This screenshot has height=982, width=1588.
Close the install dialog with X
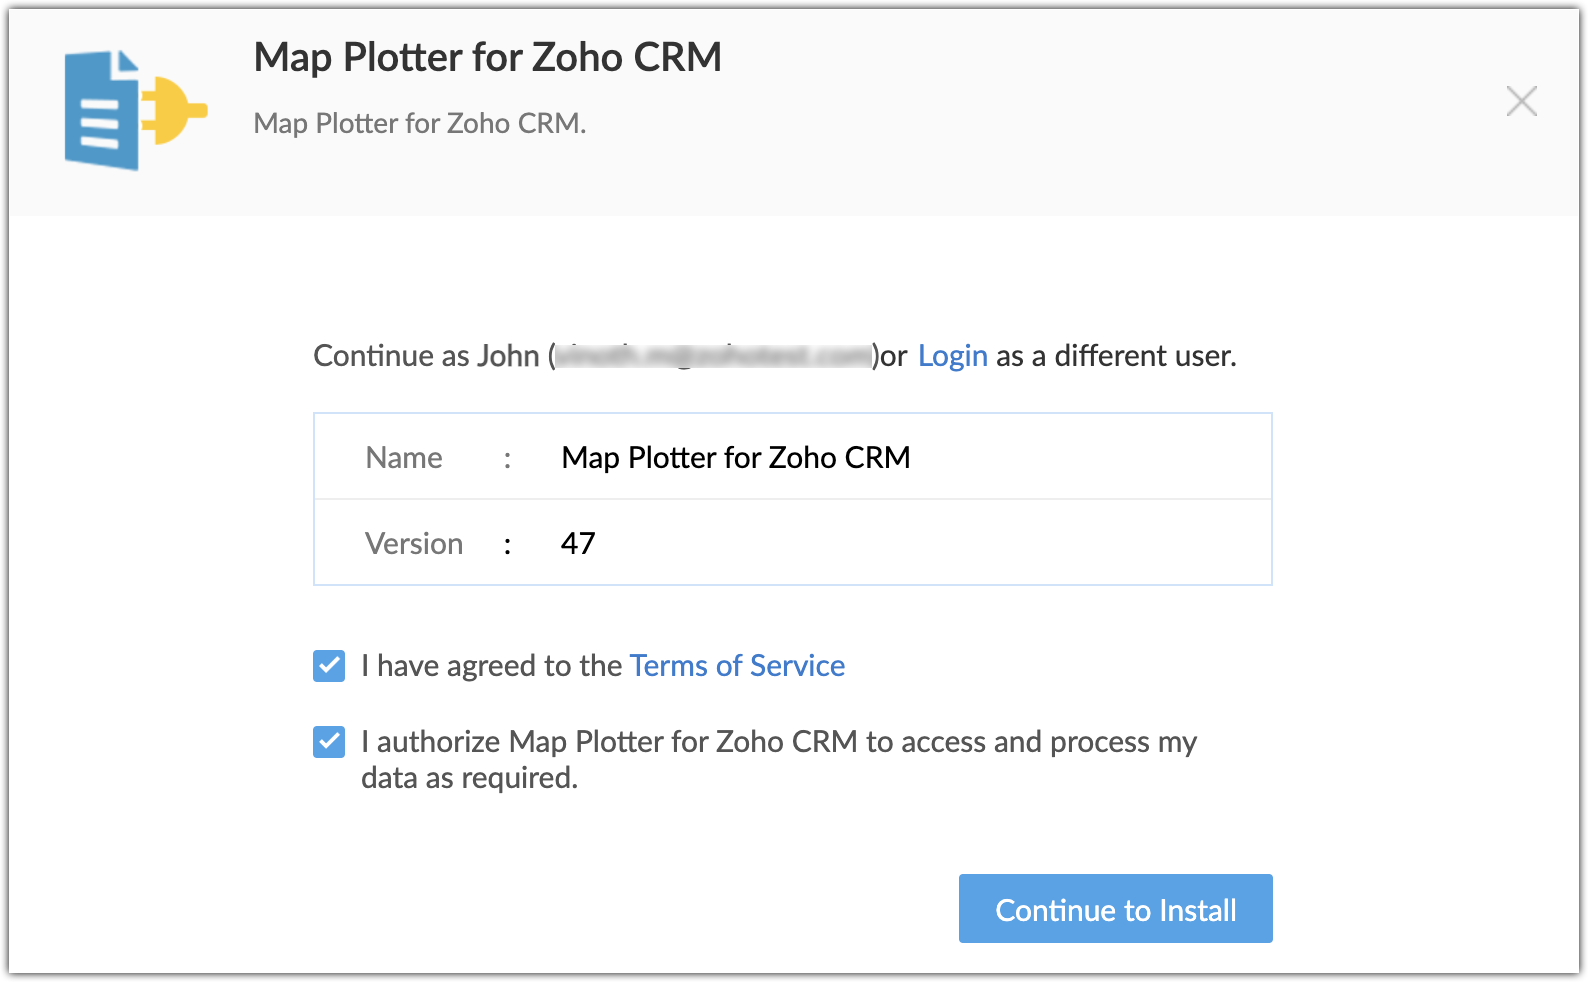(x=1521, y=101)
